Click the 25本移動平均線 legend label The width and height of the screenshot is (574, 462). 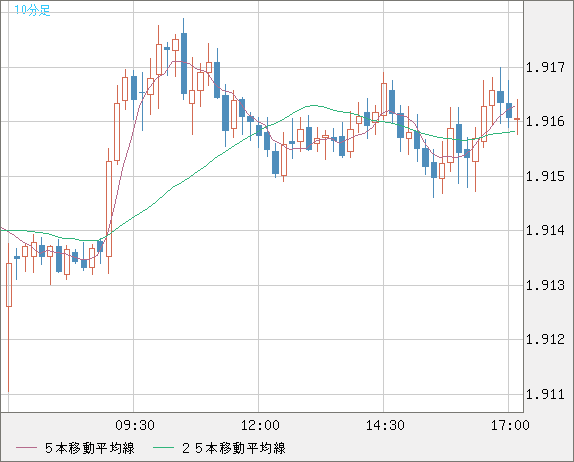[x=234, y=448]
